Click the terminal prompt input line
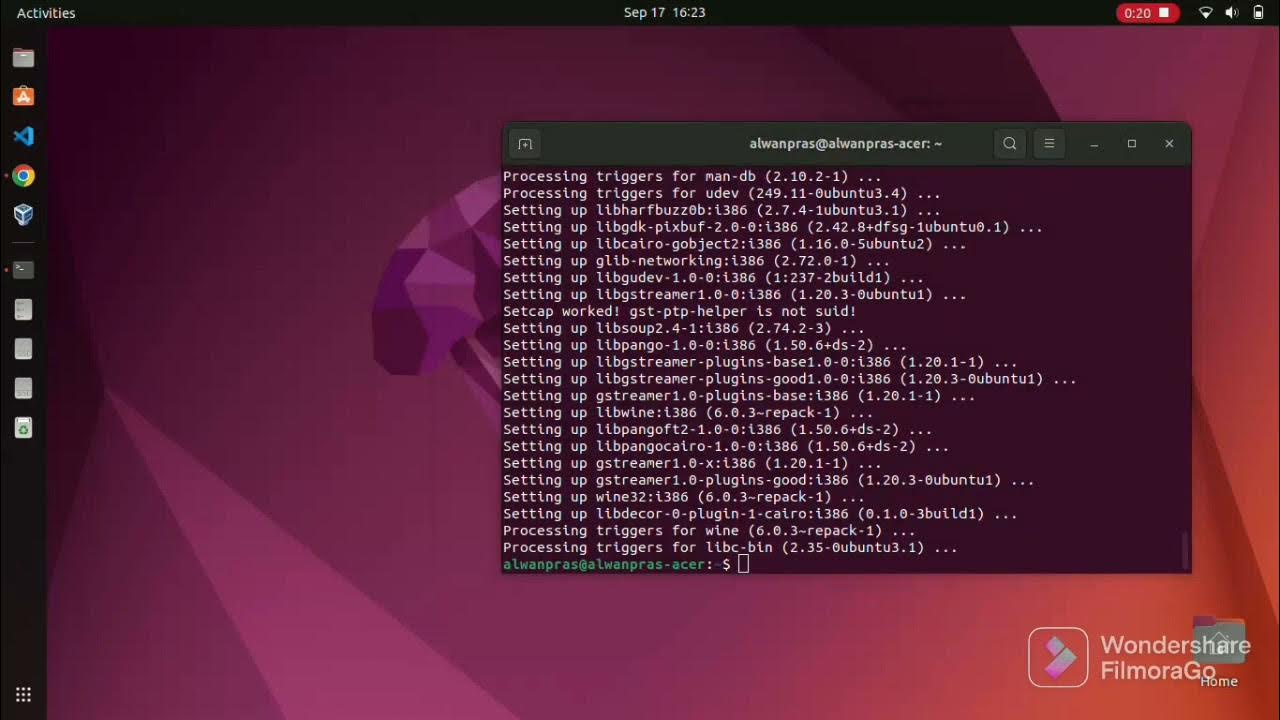The height and width of the screenshot is (720, 1280). click(x=844, y=564)
